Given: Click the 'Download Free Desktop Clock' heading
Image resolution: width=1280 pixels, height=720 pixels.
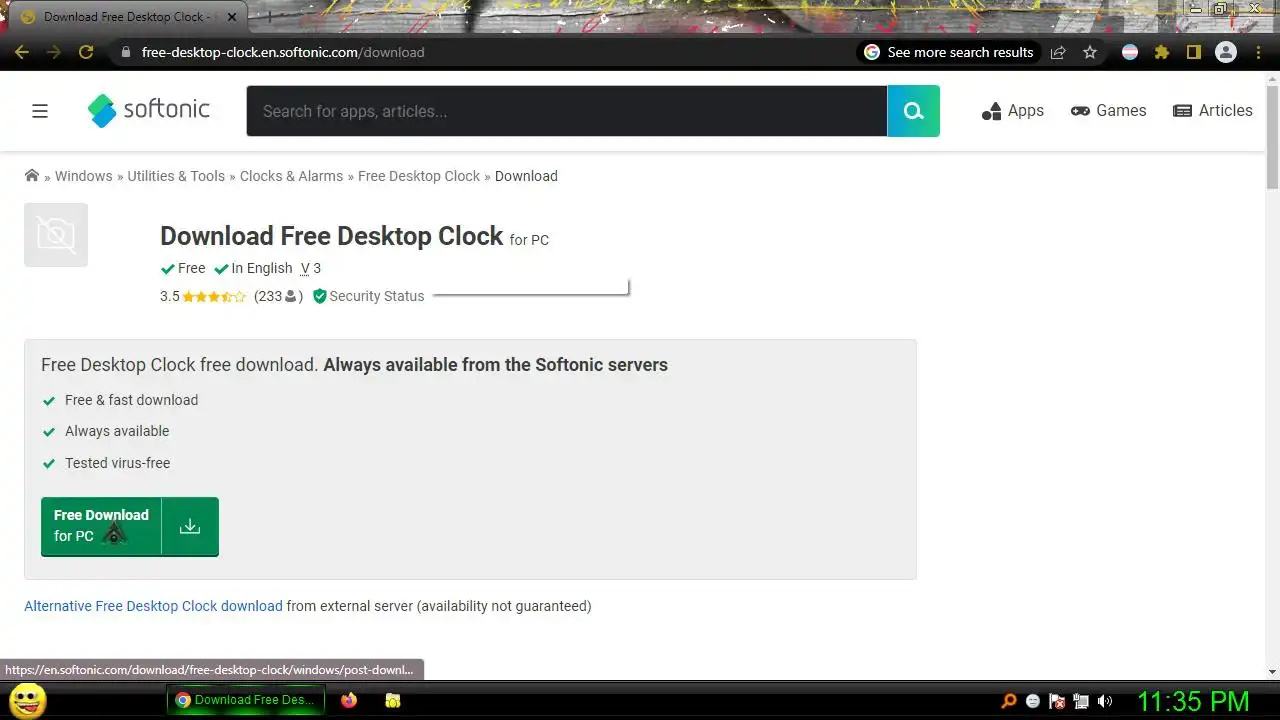Looking at the screenshot, I should coord(331,236).
